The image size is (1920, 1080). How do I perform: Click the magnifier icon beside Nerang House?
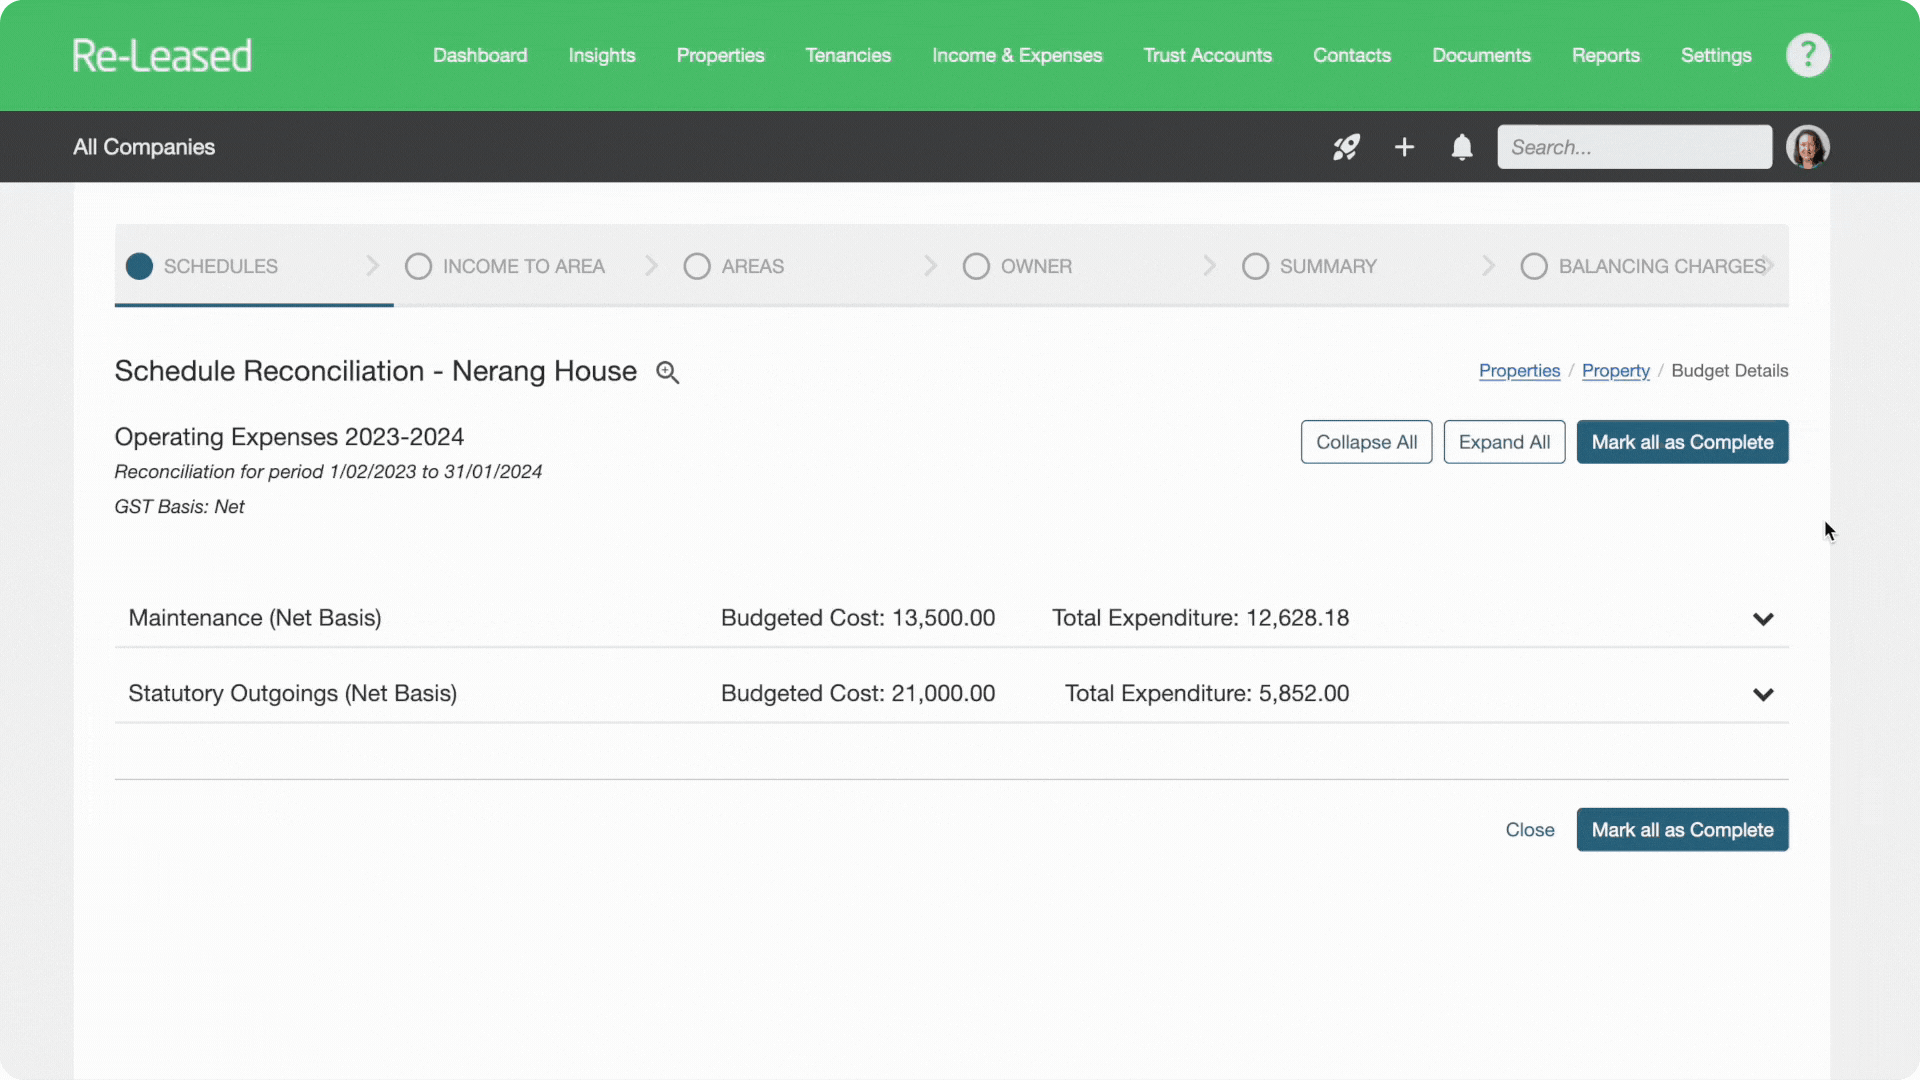[667, 373]
